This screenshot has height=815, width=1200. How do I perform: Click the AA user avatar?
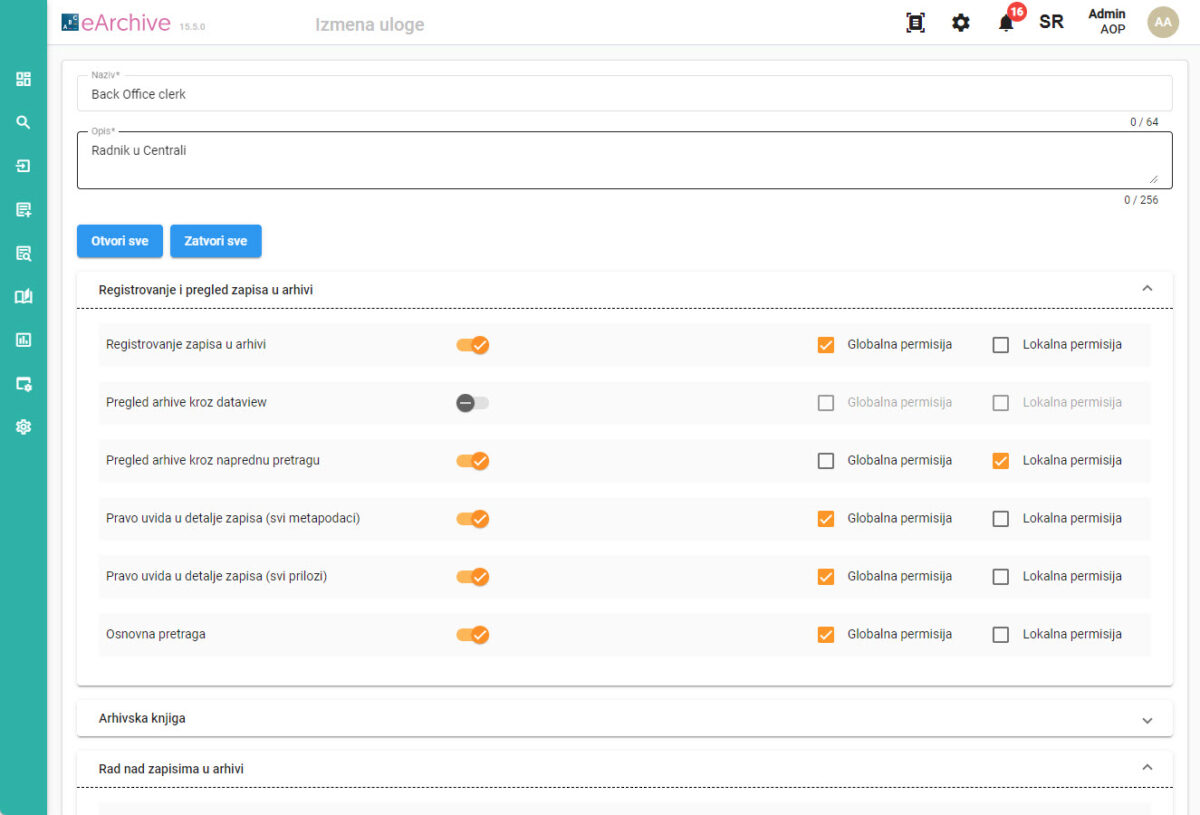[x=1162, y=22]
